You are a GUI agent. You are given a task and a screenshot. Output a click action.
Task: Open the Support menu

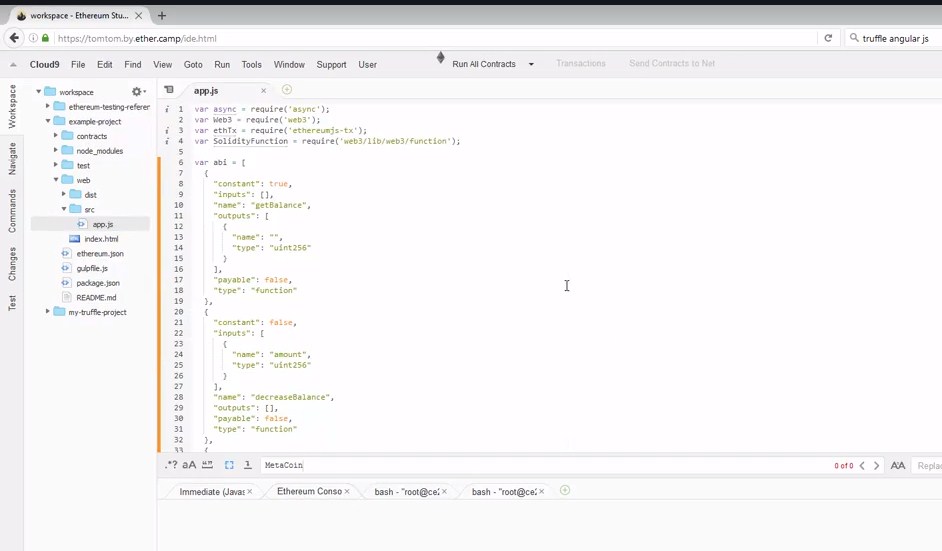tap(331, 64)
